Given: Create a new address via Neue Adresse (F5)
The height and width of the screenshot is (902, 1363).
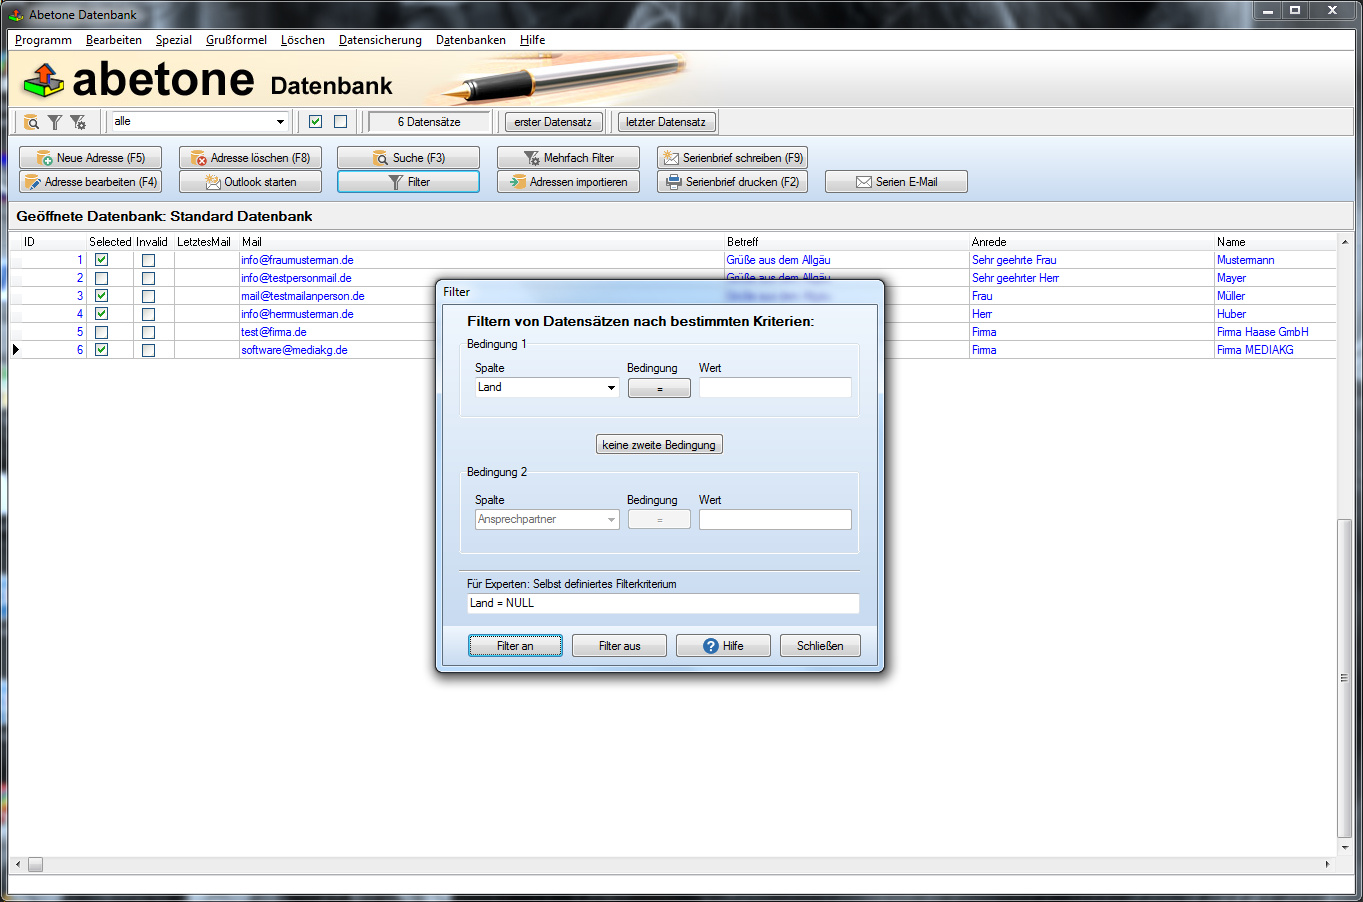Looking at the screenshot, I should pos(90,157).
